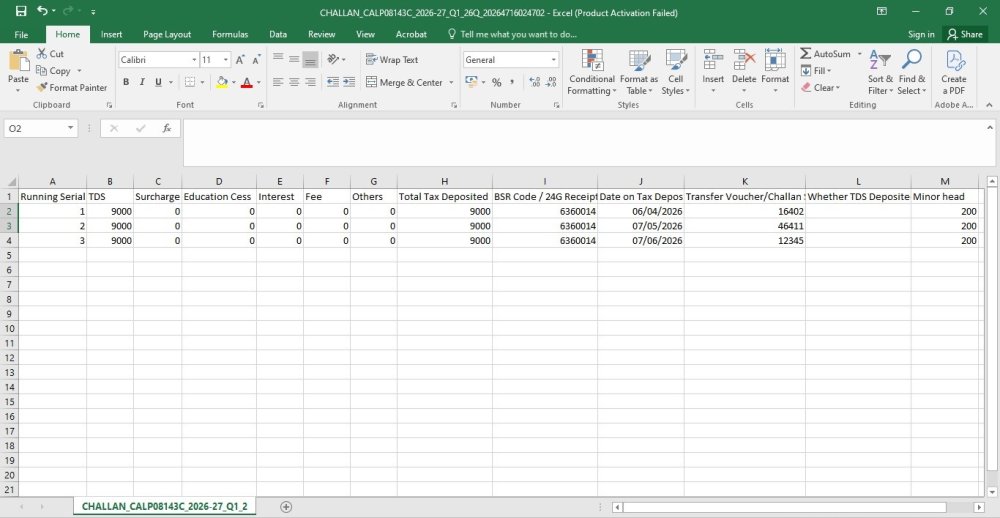Switch to Formulas tab
Image resolution: width=1000 pixels, height=518 pixels.
tap(230, 34)
